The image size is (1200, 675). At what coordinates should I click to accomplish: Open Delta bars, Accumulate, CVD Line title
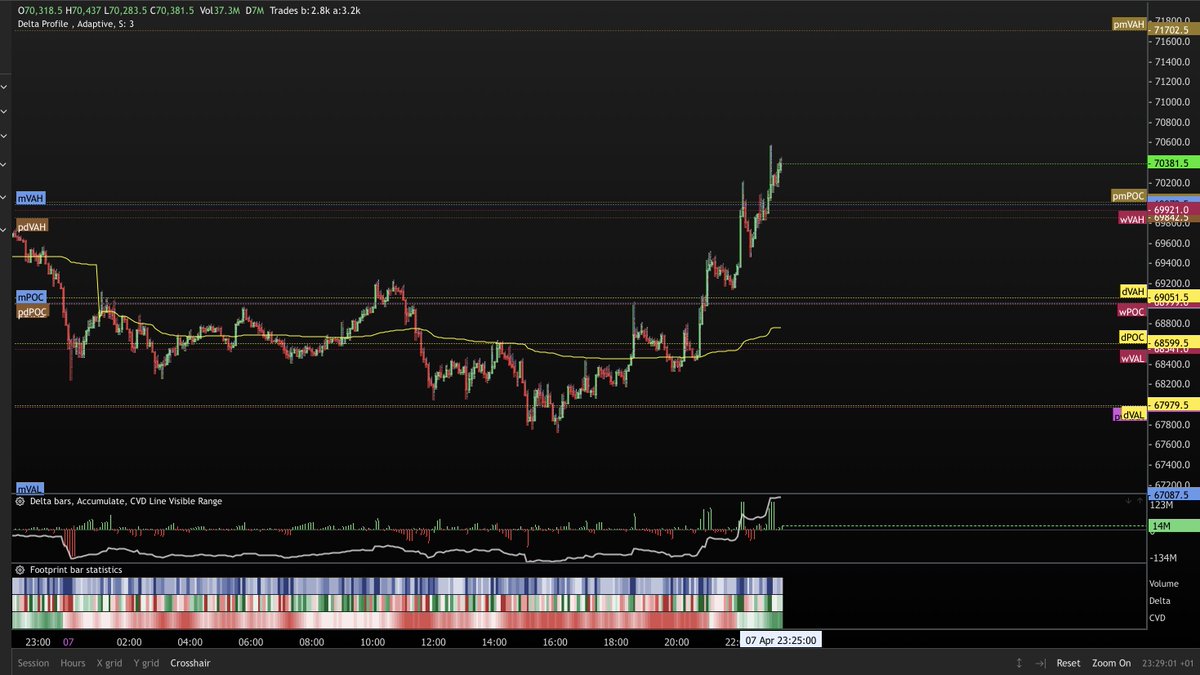(125, 501)
